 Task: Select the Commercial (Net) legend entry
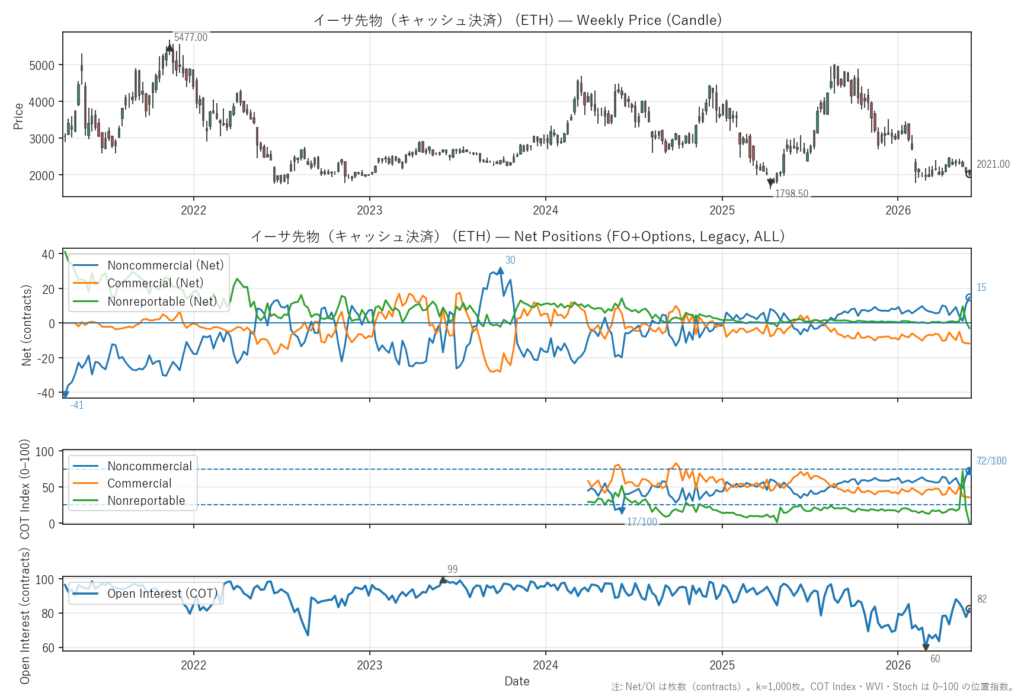(138, 283)
